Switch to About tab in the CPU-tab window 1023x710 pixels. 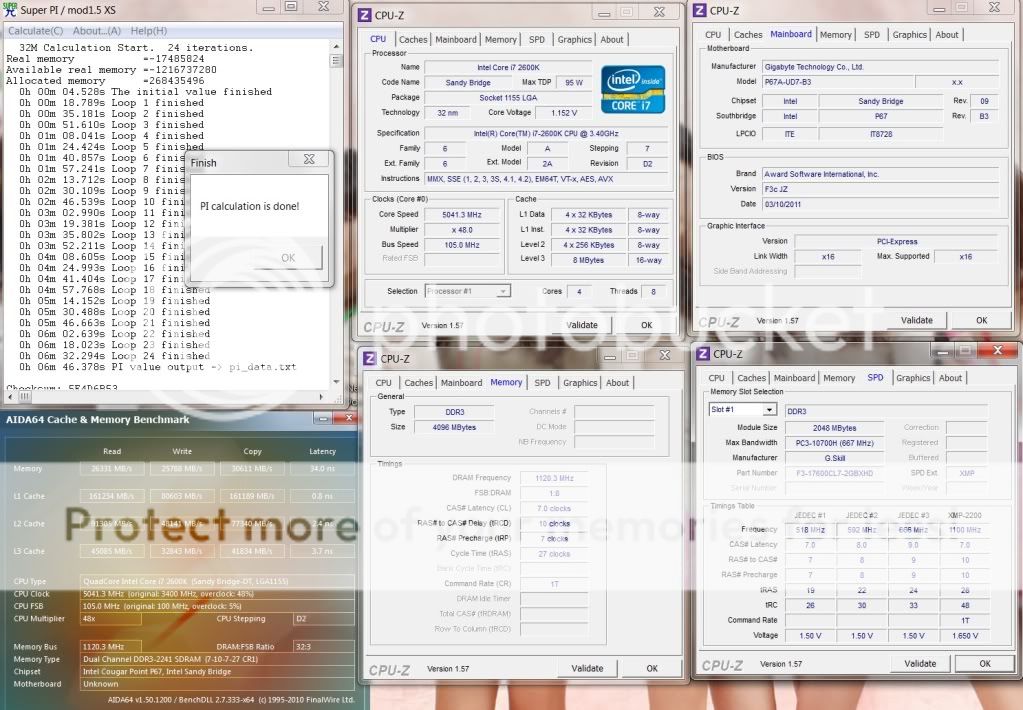click(x=612, y=40)
